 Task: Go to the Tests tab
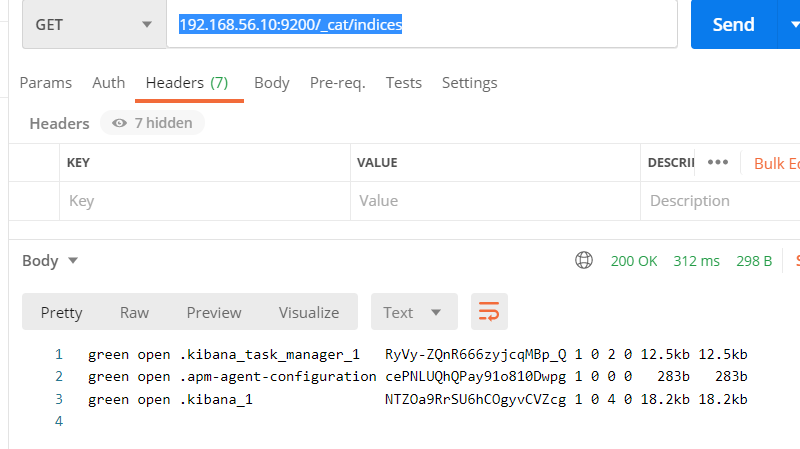point(404,83)
